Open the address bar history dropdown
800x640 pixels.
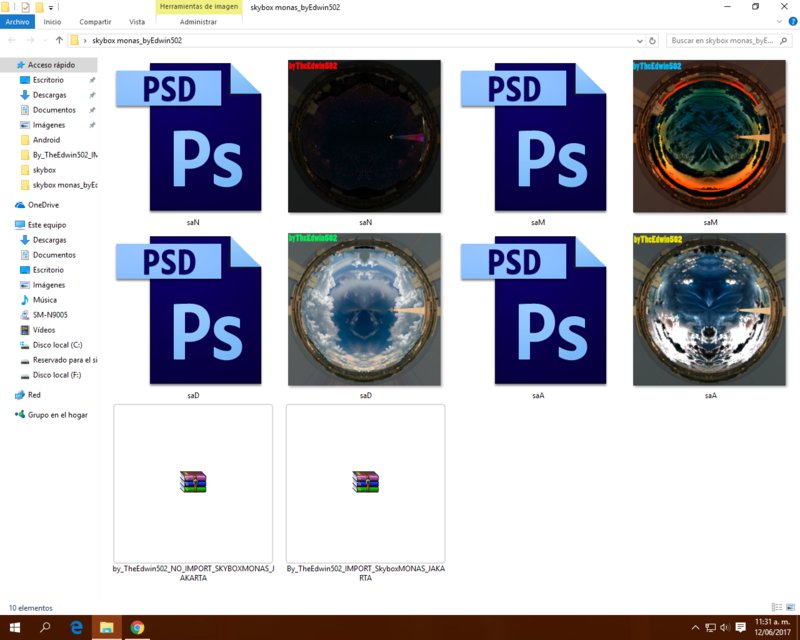point(639,41)
